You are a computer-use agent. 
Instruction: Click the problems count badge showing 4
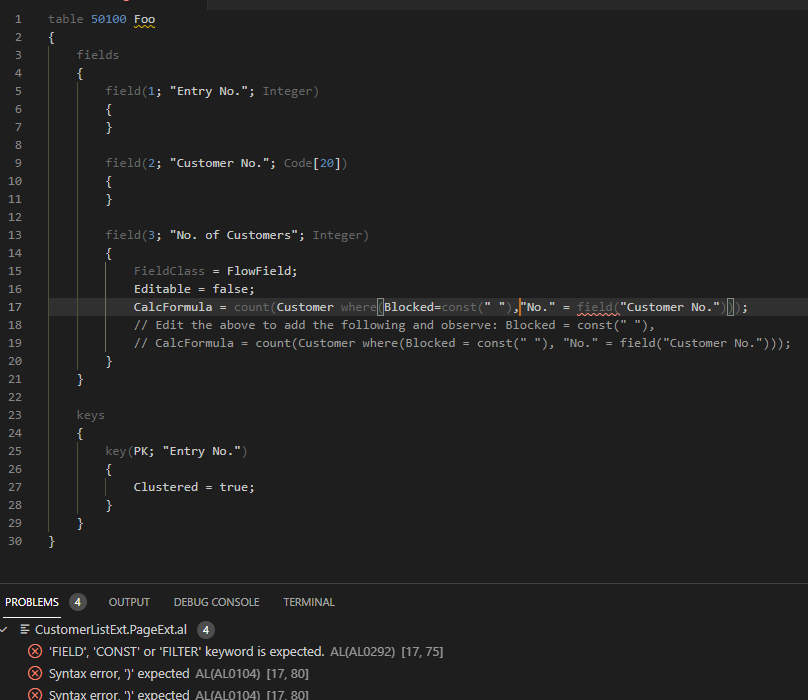click(x=77, y=601)
